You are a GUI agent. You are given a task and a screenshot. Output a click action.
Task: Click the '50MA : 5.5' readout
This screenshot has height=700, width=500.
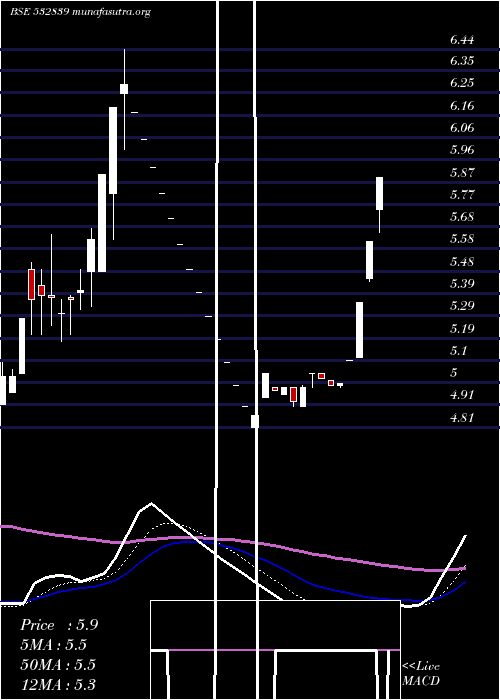58,664
